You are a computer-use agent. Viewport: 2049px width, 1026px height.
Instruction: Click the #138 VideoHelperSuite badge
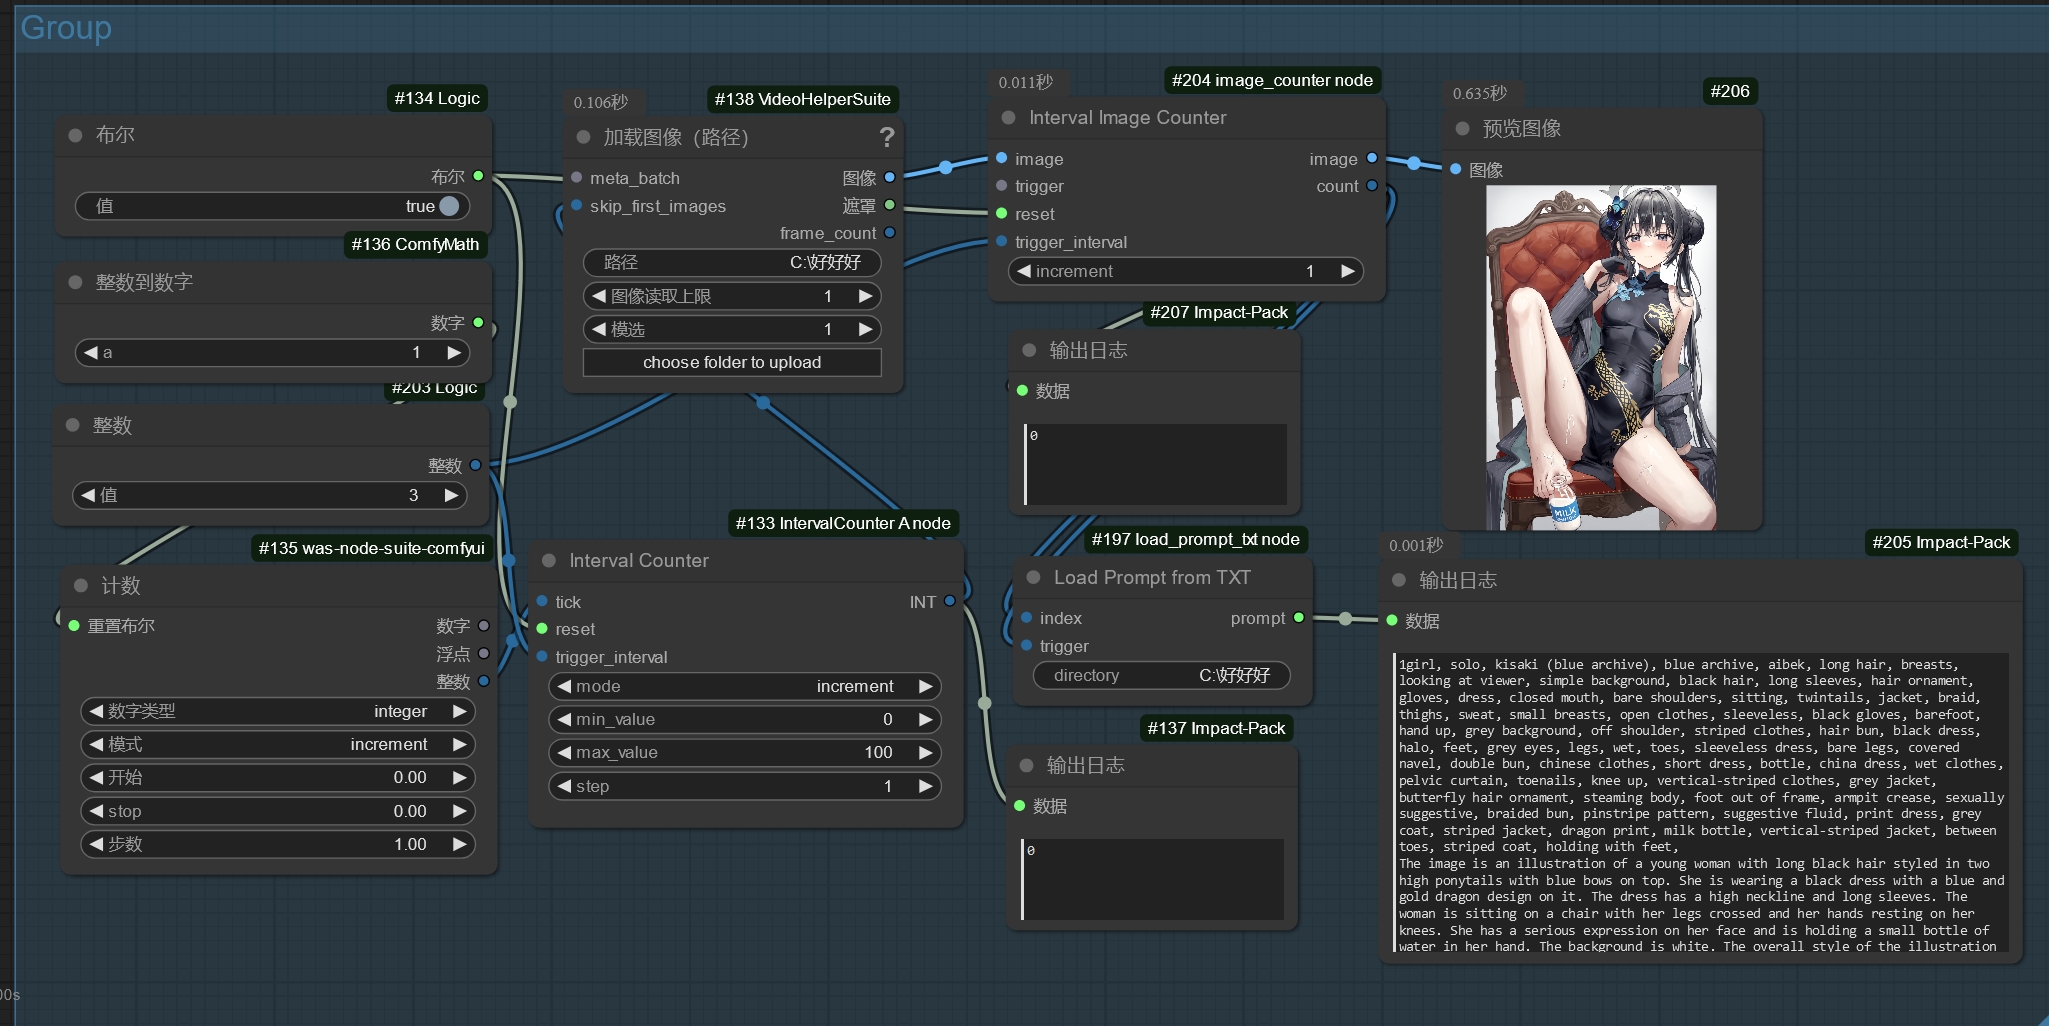coord(802,99)
